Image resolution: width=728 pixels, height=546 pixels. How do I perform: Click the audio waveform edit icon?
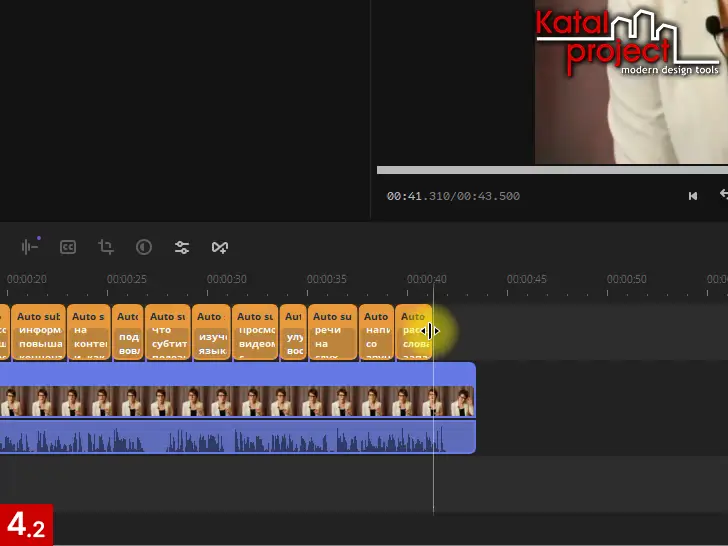[x=30, y=247]
